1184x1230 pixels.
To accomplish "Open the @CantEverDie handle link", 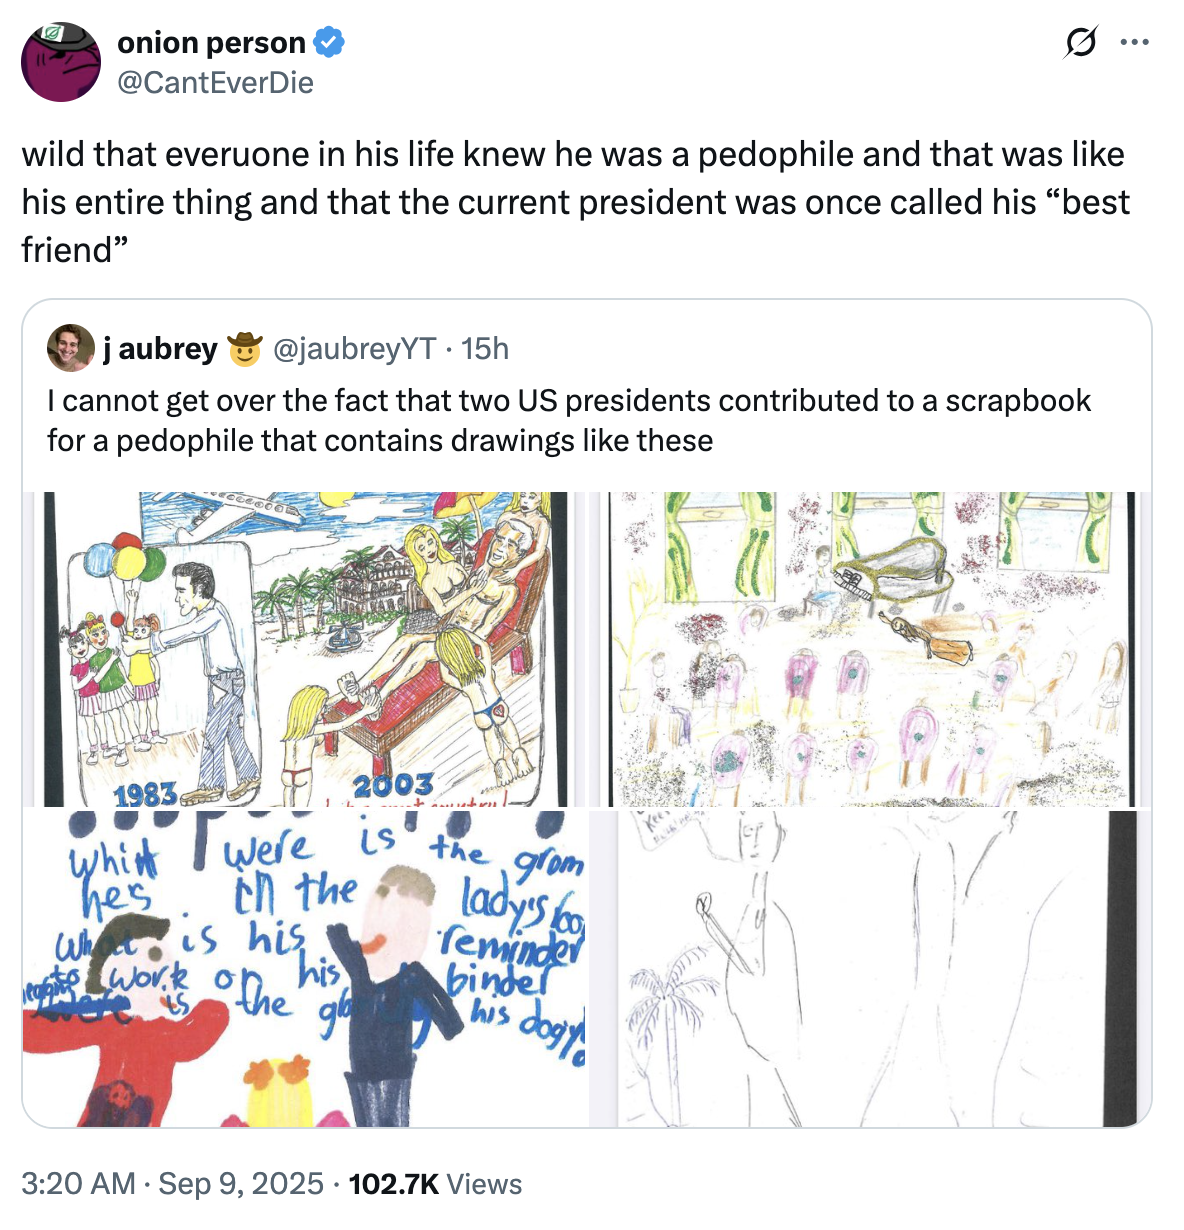I will [x=215, y=82].
